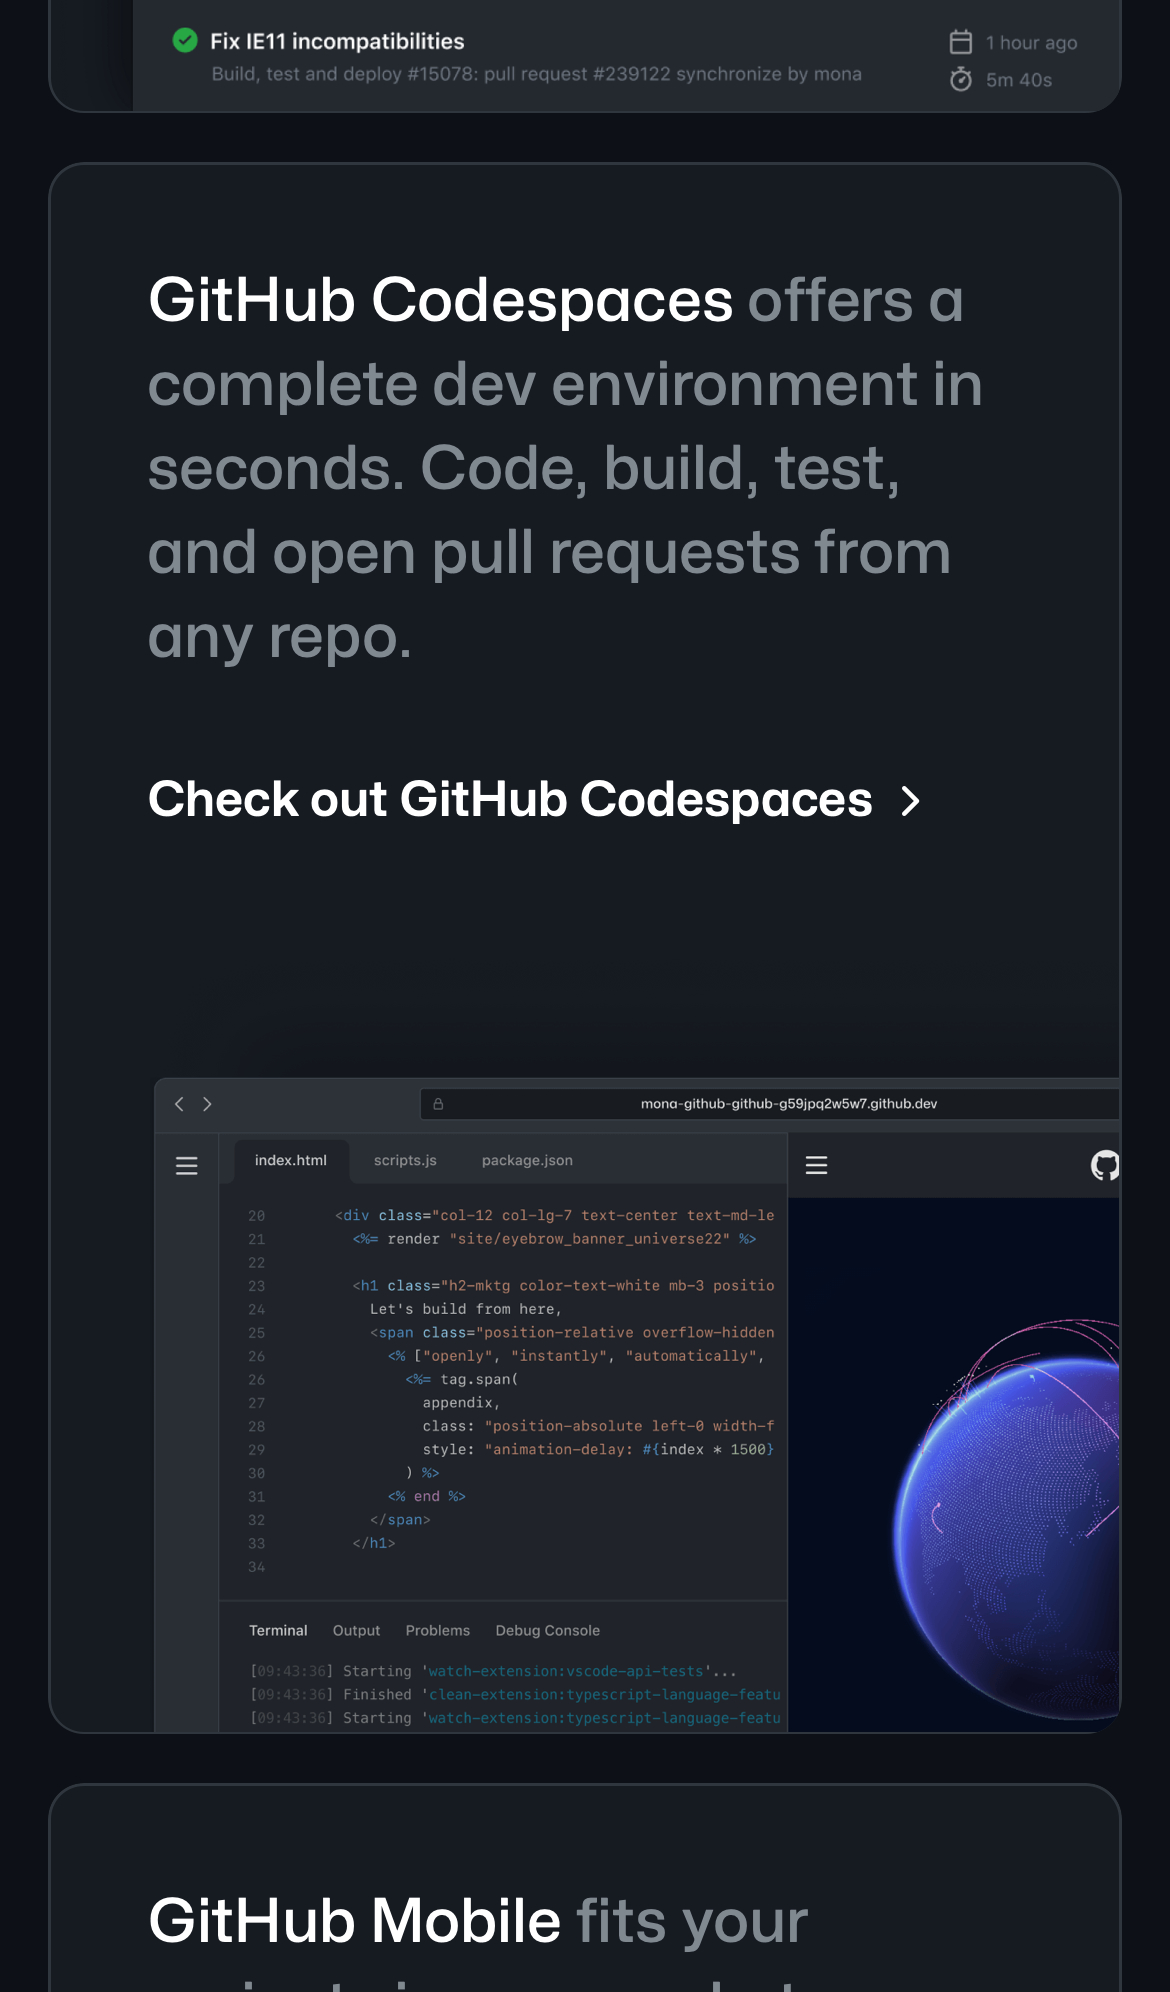Select the Debug Console panel tab

coord(548,1630)
